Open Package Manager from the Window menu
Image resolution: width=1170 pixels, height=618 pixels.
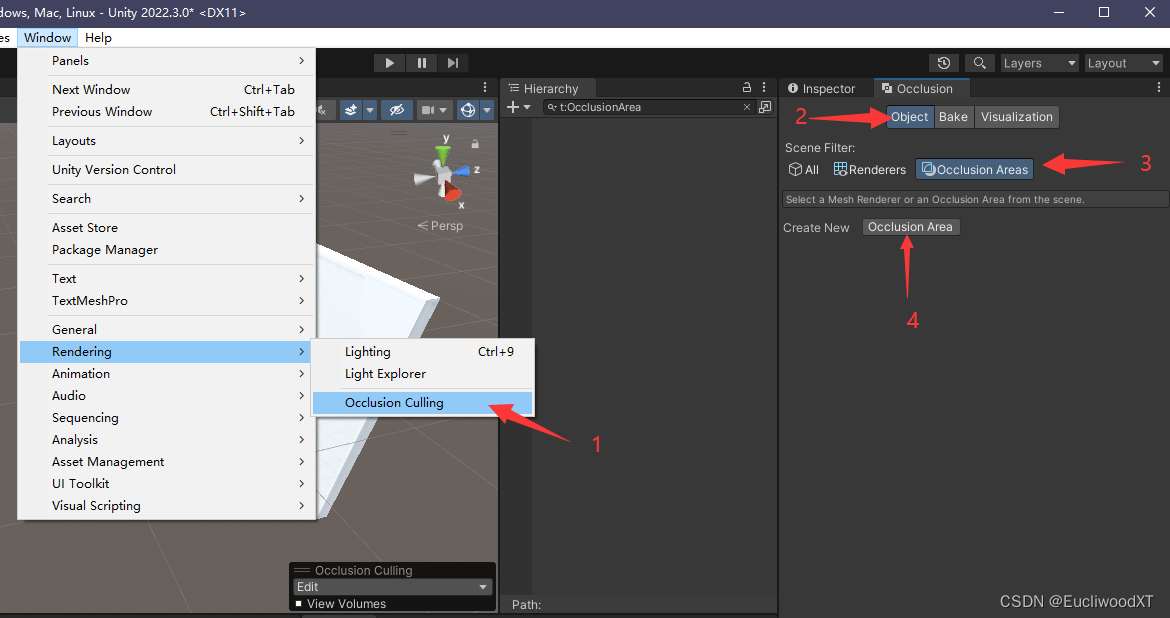[x=168, y=250]
